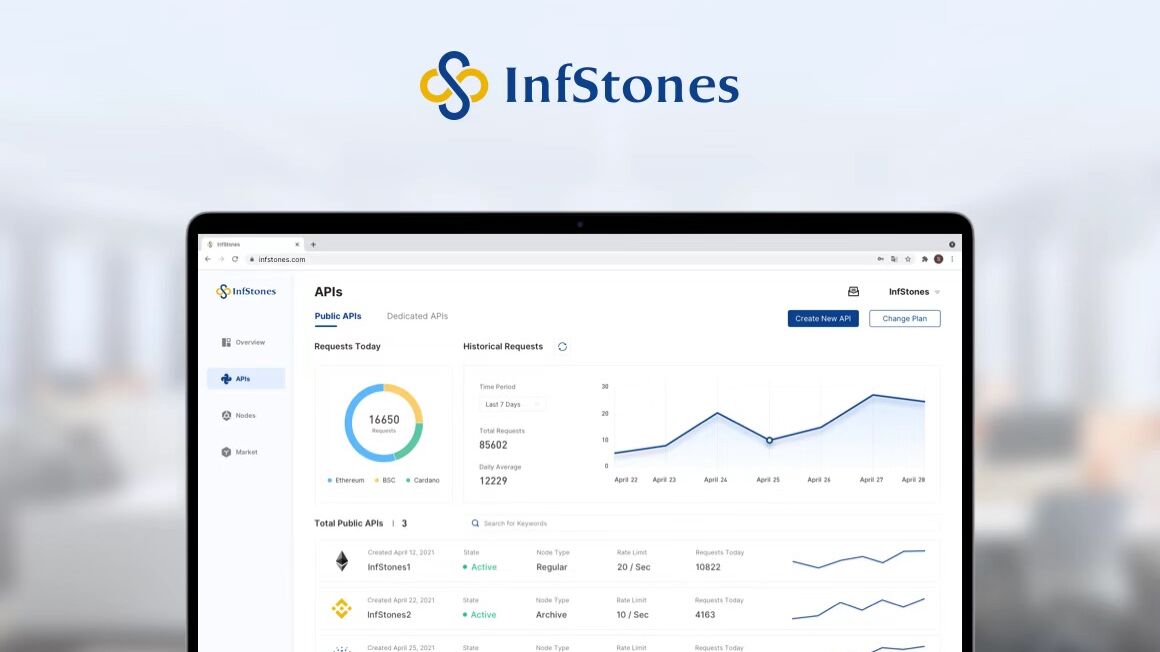The height and width of the screenshot is (652, 1160).
Task: Click the browser forward arrow
Action: point(221,259)
